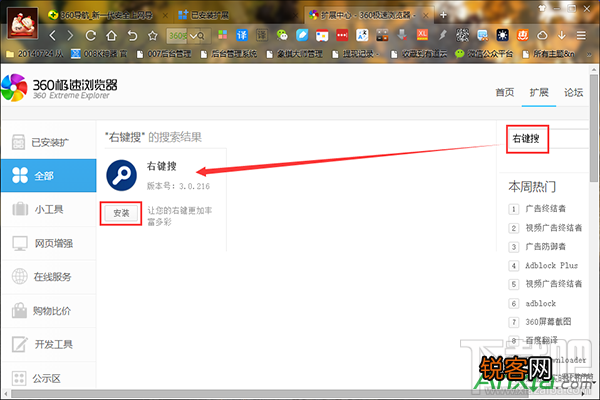Open the 首页 navigation link

click(505, 92)
